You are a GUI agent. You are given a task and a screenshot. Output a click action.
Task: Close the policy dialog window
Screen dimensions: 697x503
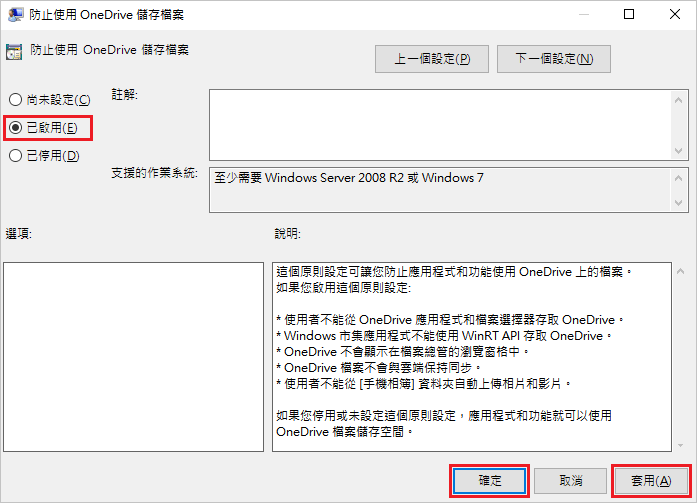tap(675, 14)
